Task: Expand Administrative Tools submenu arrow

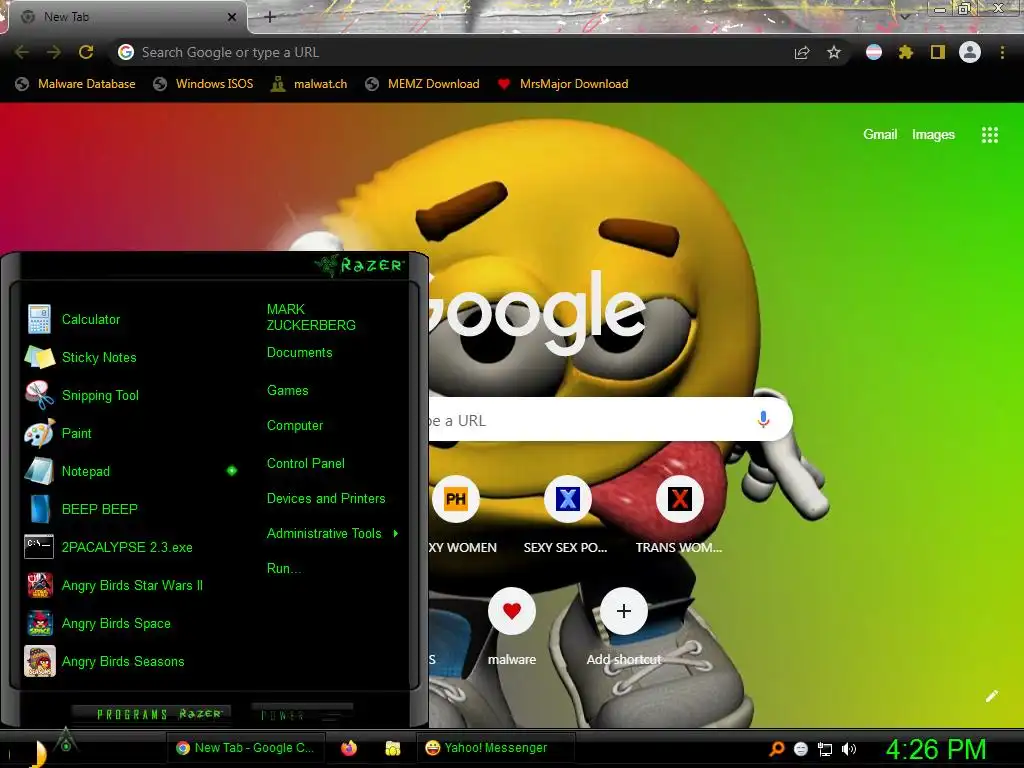Action: click(396, 534)
